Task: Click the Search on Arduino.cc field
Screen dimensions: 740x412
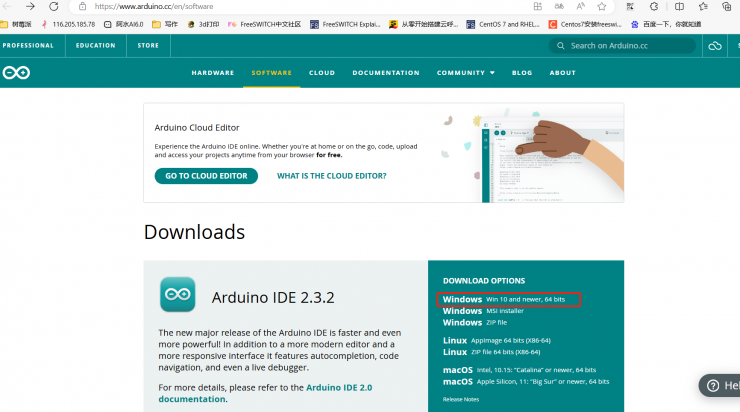Action: [630, 46]
